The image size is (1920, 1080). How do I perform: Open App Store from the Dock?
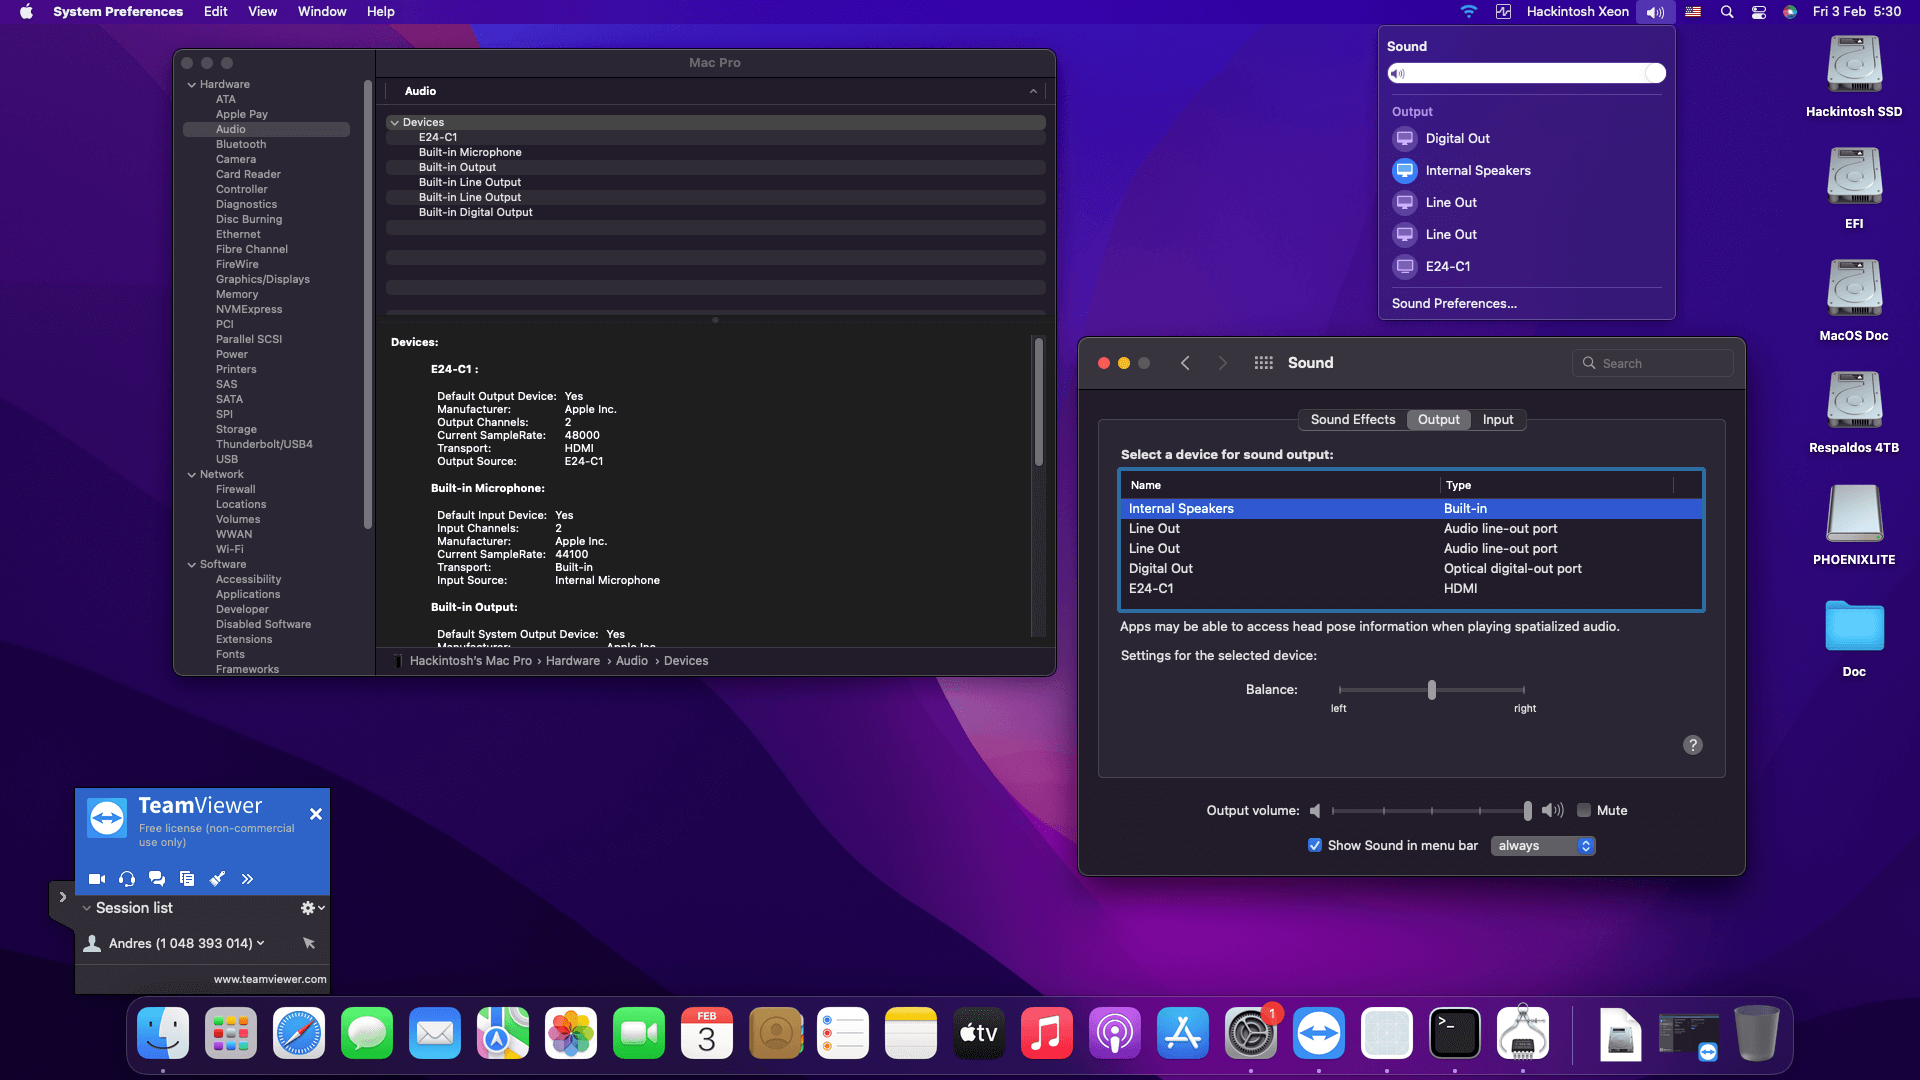[1183, 1034]
